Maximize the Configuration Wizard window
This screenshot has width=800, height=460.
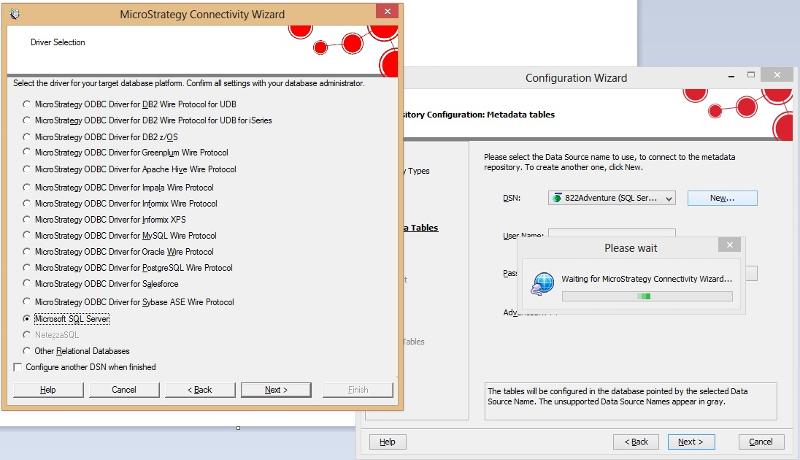coord(751,75)
